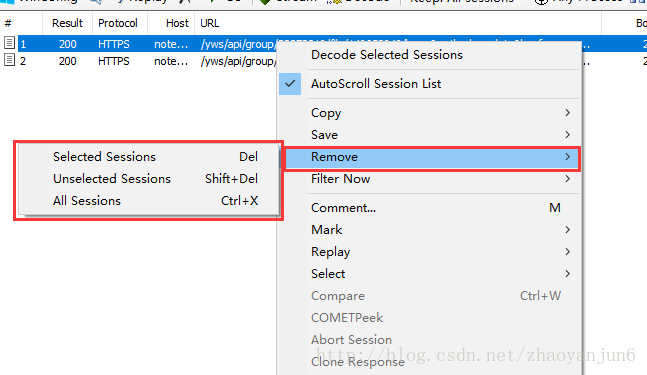Expand the Filter Now submenu arrow
This screenshot has width=647, height=375.
pos(567,179)
